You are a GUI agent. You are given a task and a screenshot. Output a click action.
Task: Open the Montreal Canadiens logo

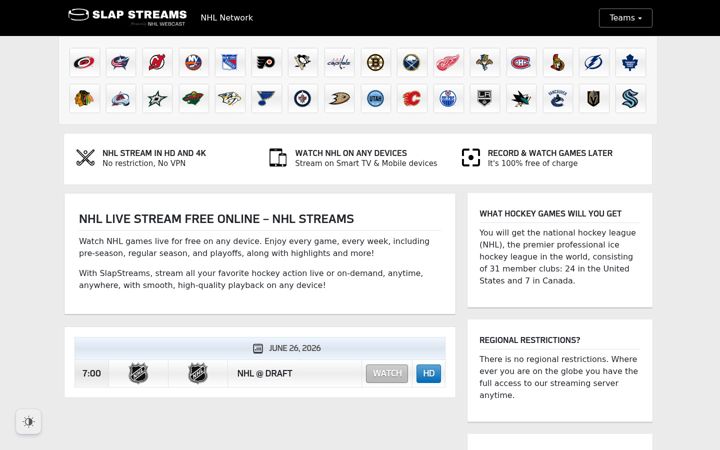click(521, 62)
